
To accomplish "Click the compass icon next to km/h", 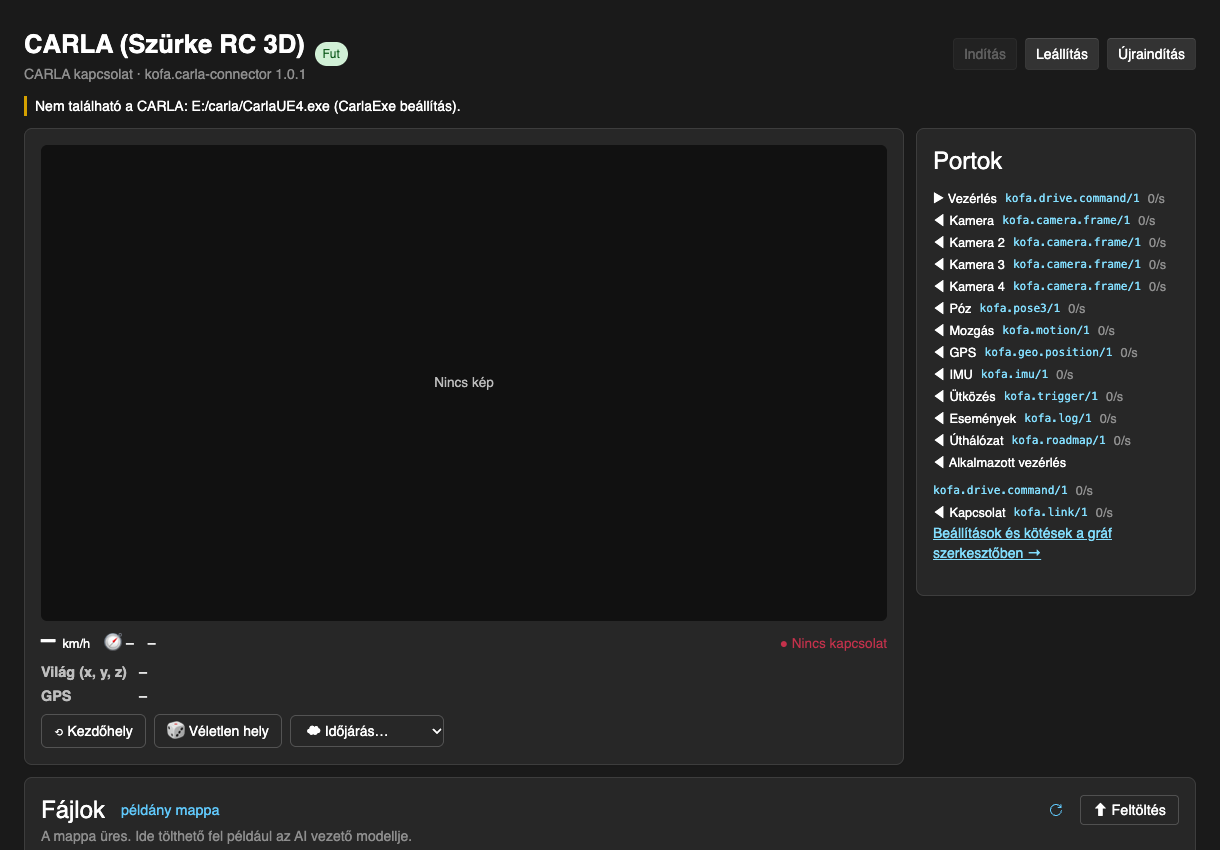I will [x=112, y=642].
